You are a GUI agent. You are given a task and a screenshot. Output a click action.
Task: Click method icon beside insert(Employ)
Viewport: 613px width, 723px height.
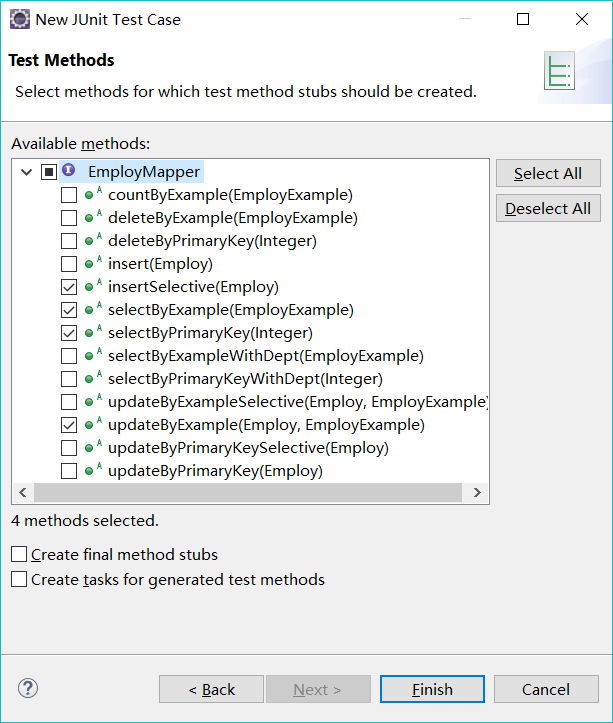[x=93, y=263]
